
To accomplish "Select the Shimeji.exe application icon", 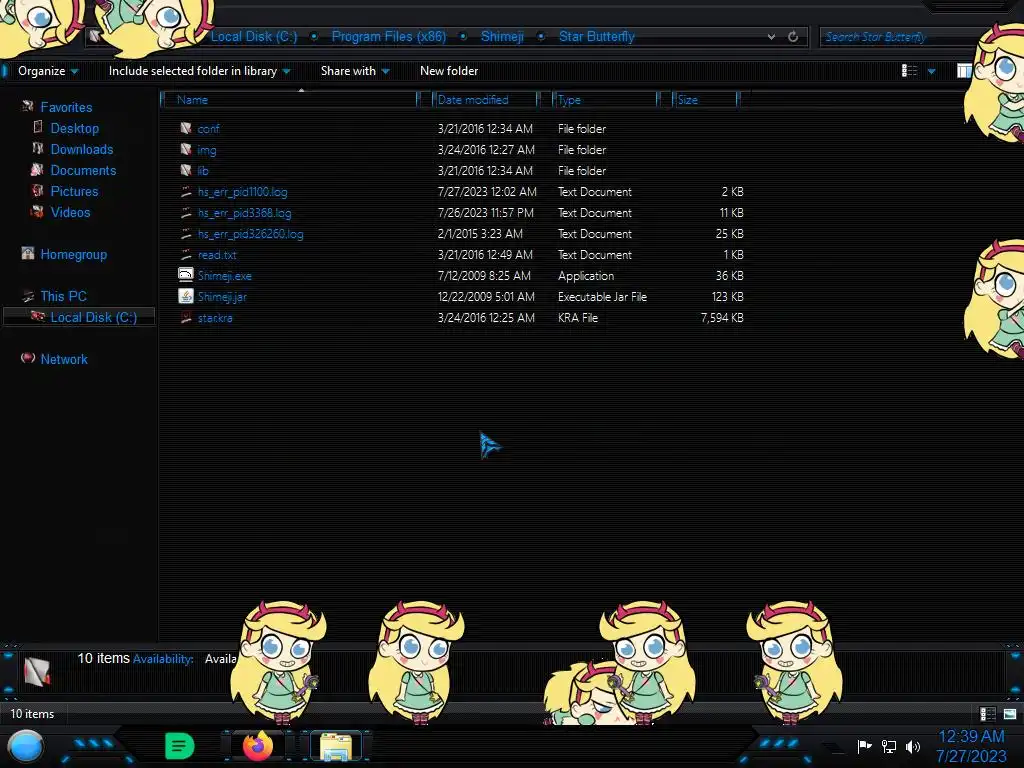I will tap(186, 275).
